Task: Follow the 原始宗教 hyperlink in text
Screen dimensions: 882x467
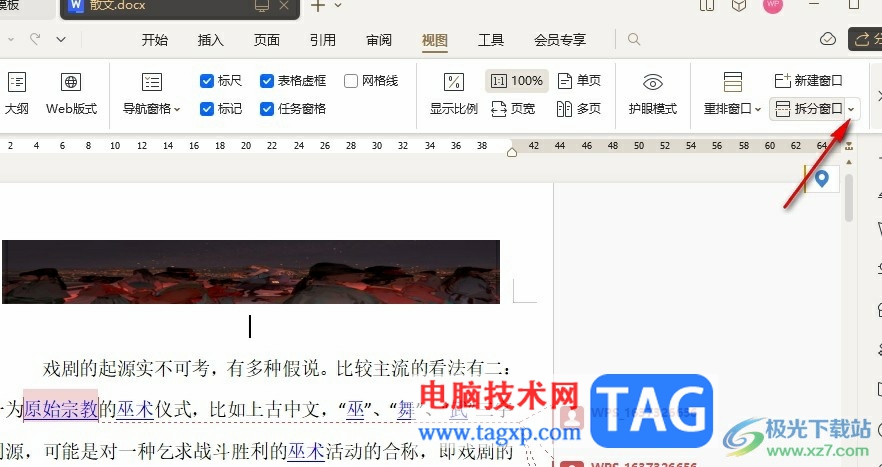Action: pyautogui.click(x=61, y=409)
